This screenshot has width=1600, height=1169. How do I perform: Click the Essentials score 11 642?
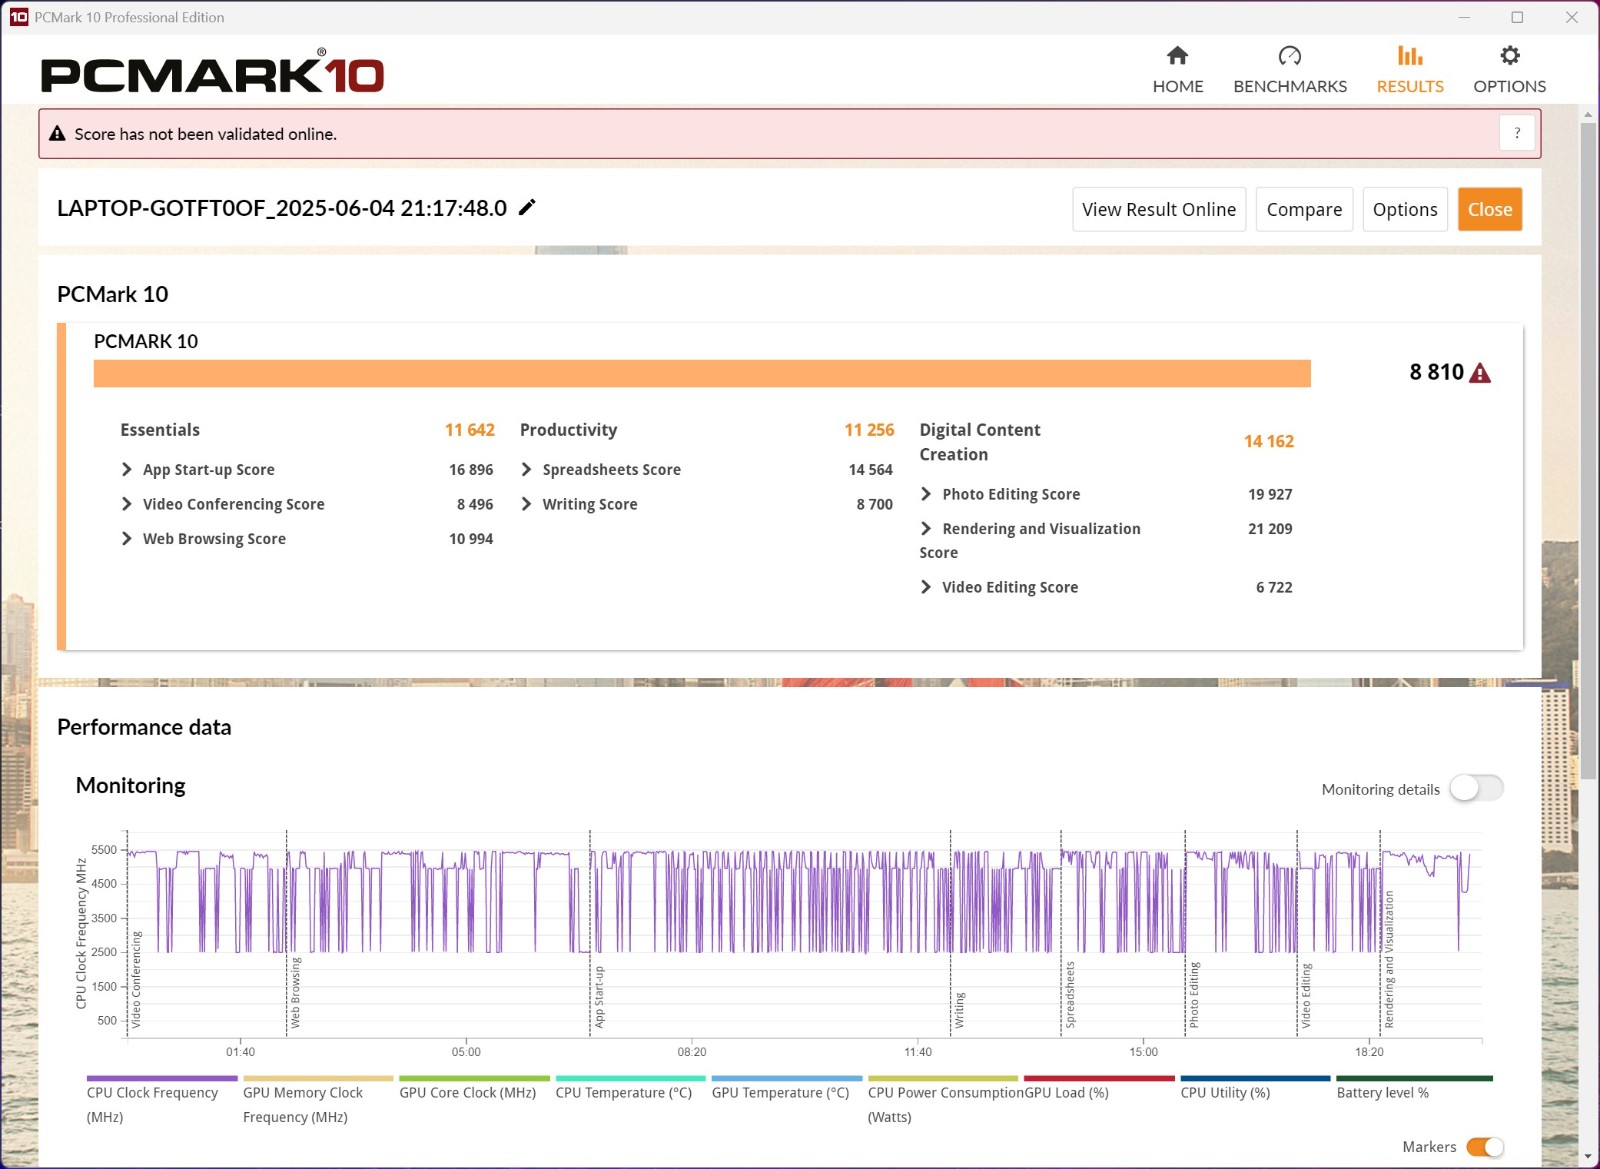coord(470,430)
